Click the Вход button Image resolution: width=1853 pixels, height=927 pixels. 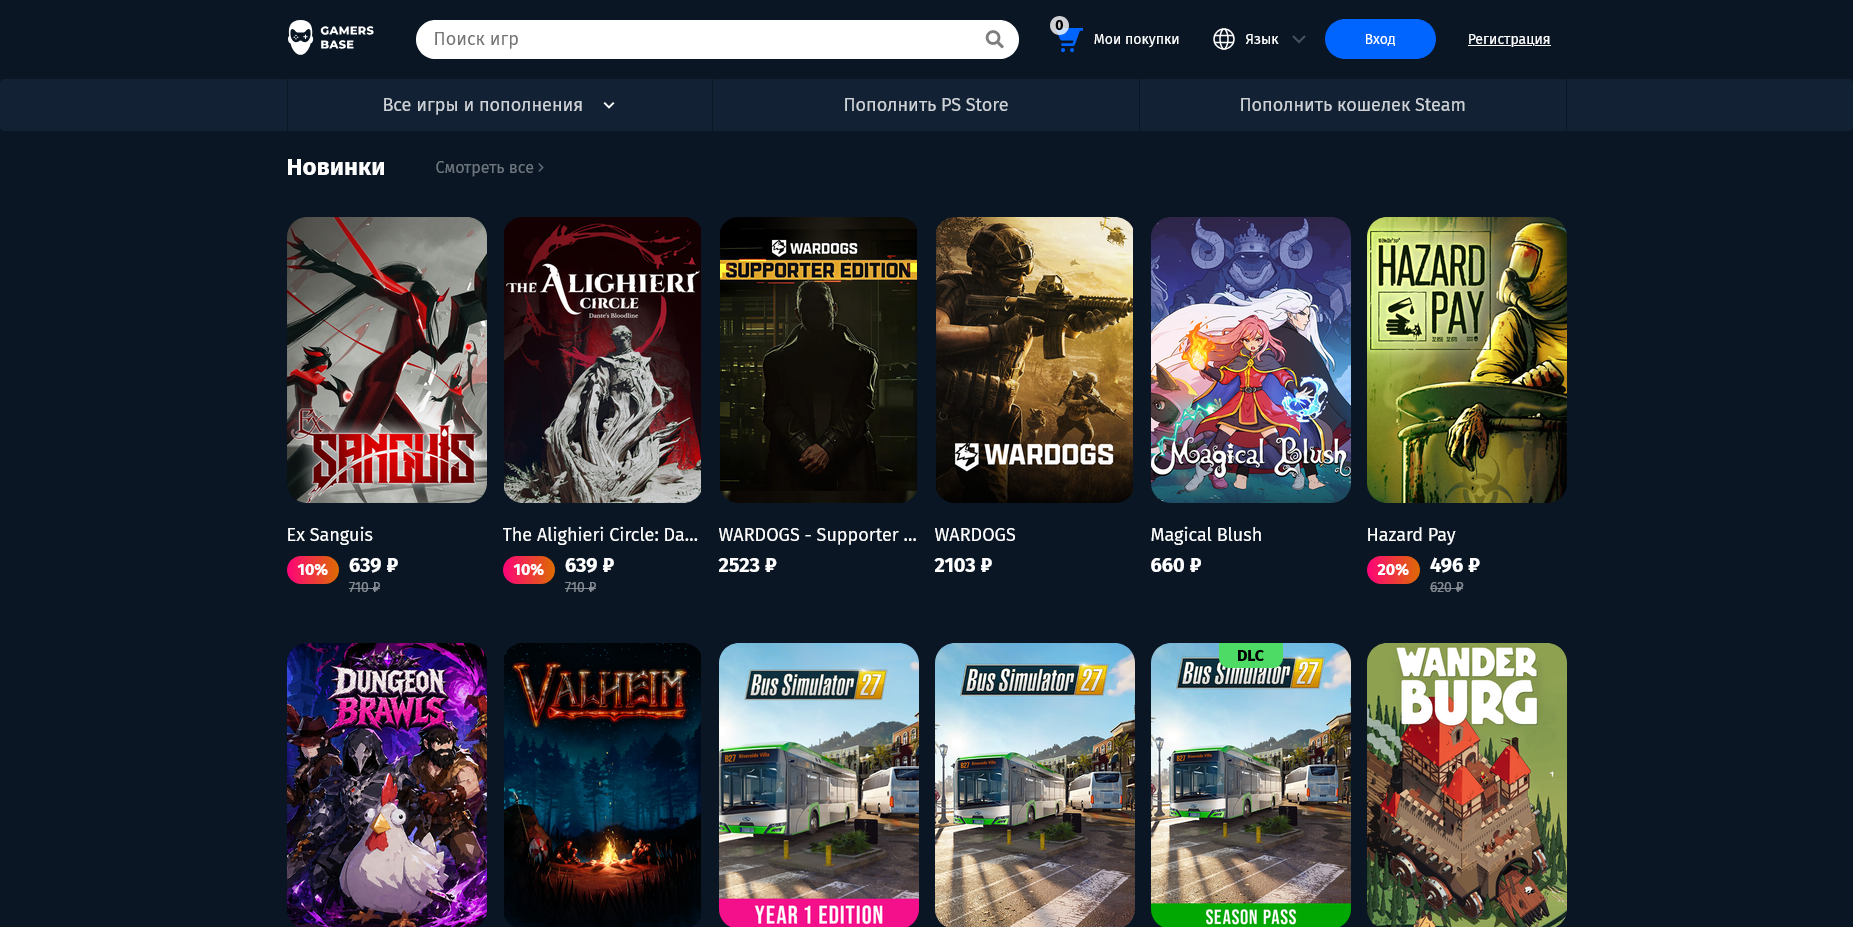point(1380,39)
